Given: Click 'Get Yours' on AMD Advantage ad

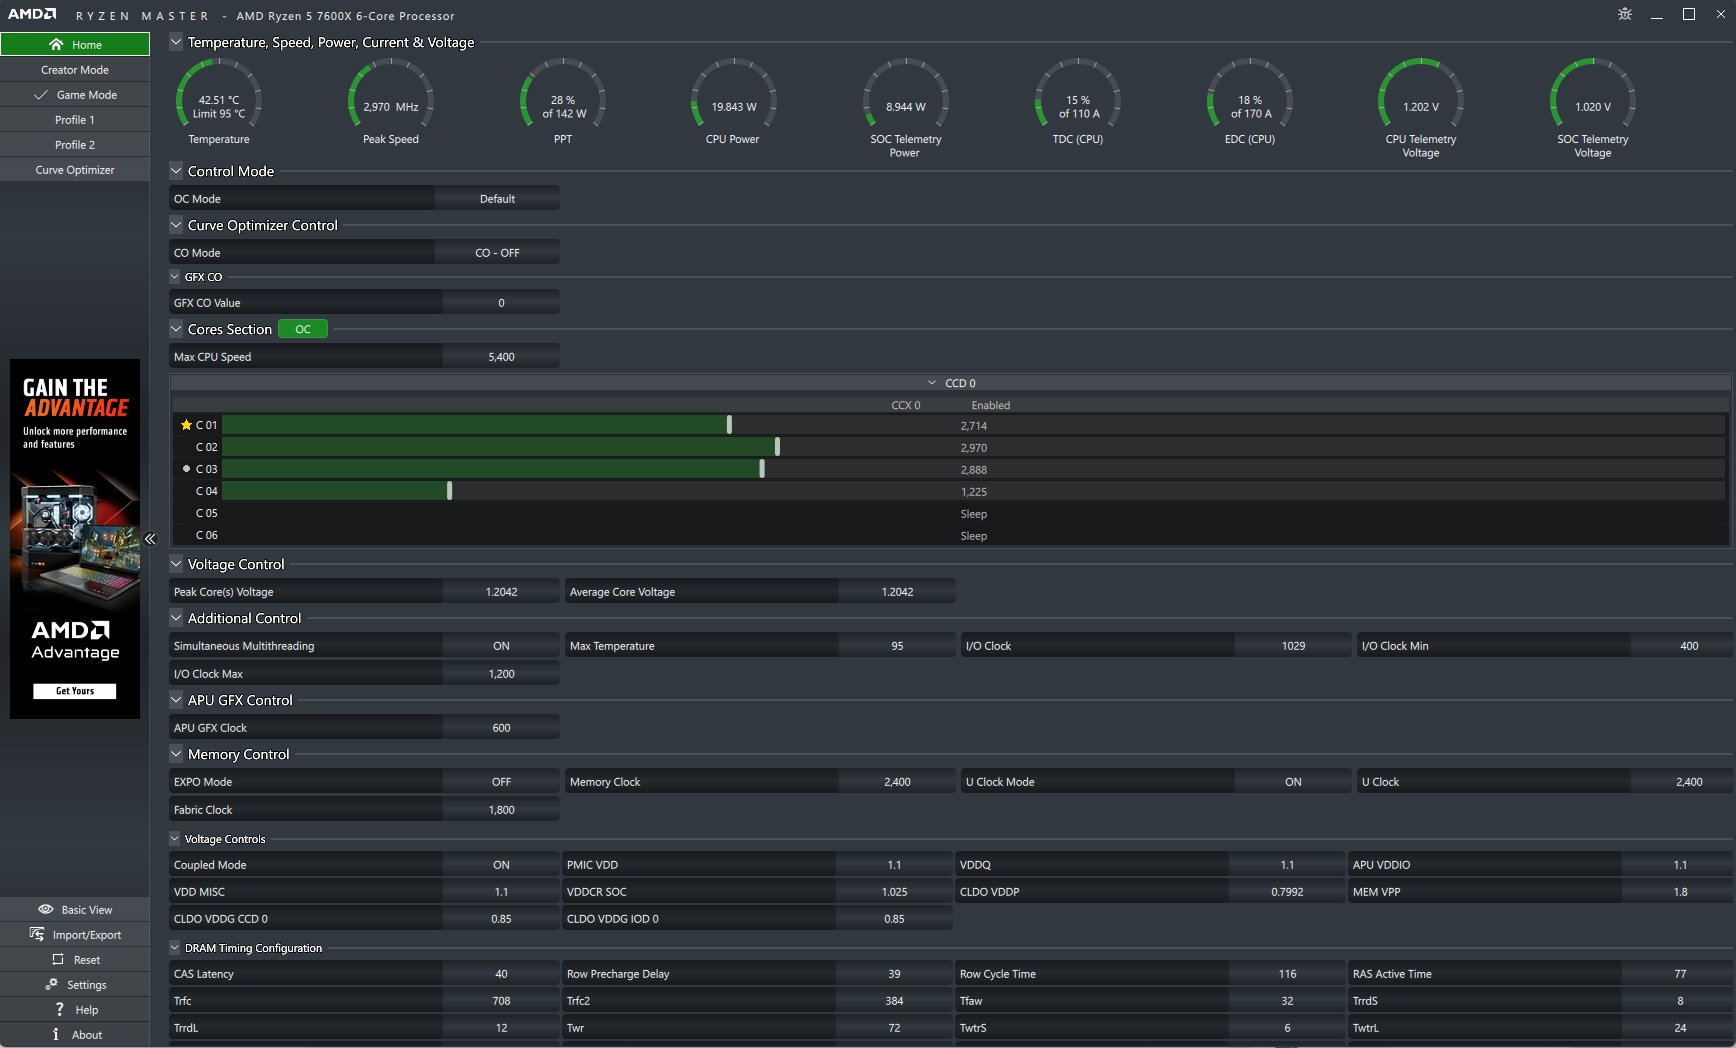Looking at the screenshot, I should click(x=75, y=691).
